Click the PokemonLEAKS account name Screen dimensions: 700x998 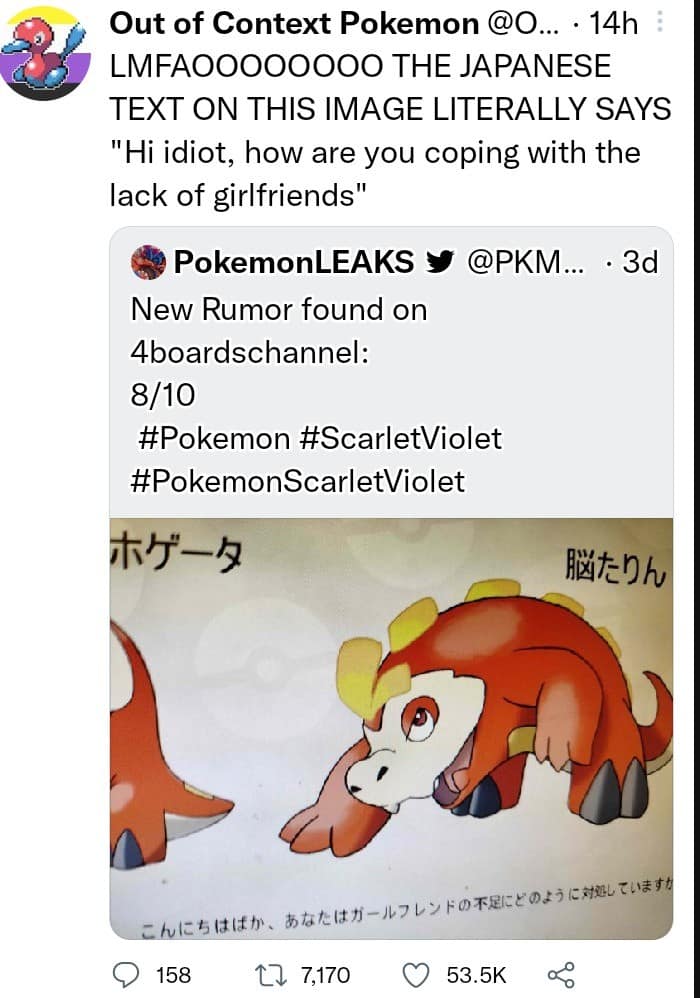click(294, 263)
